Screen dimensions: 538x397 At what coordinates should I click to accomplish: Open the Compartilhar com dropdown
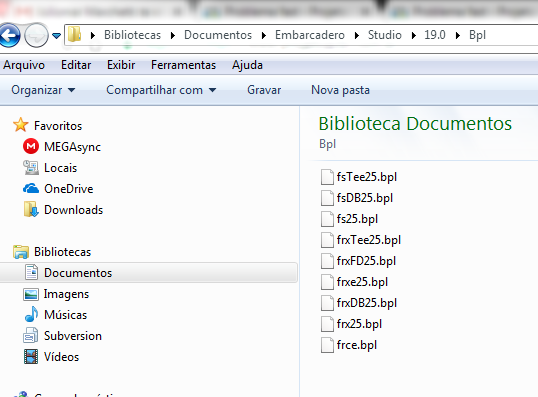pos(161,90)
